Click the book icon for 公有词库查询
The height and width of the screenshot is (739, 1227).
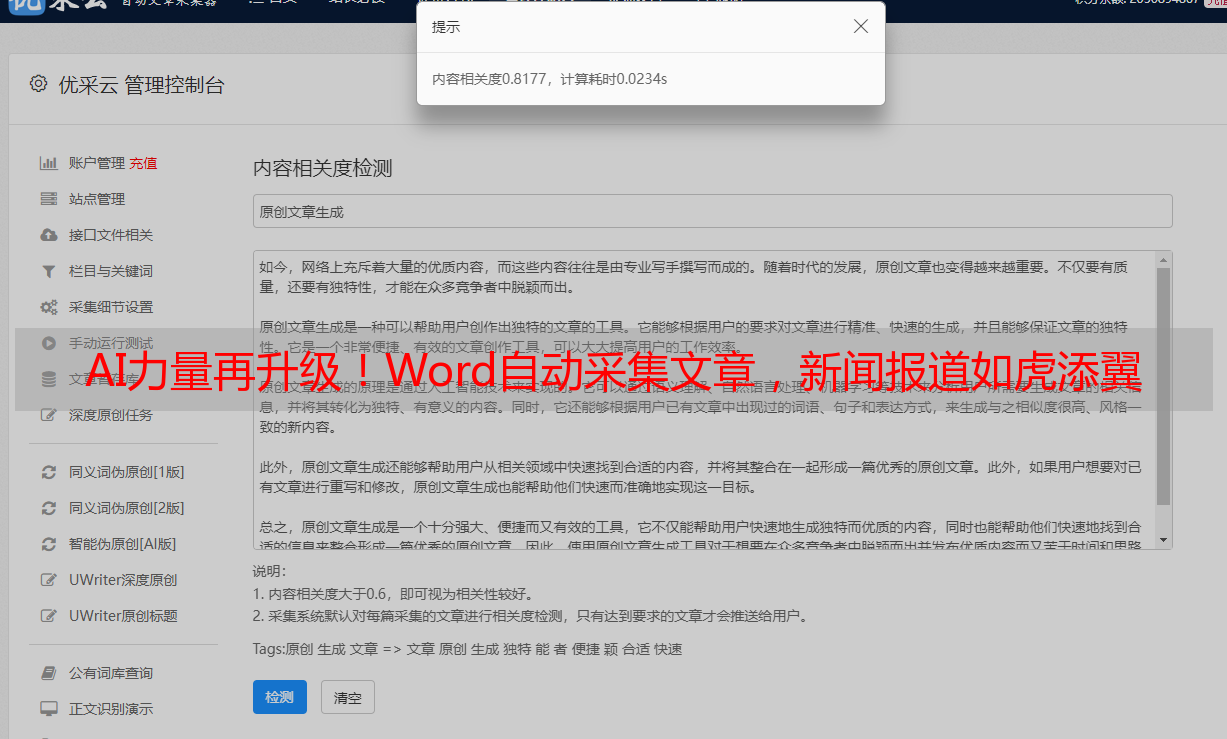click(x=48, y=673)
